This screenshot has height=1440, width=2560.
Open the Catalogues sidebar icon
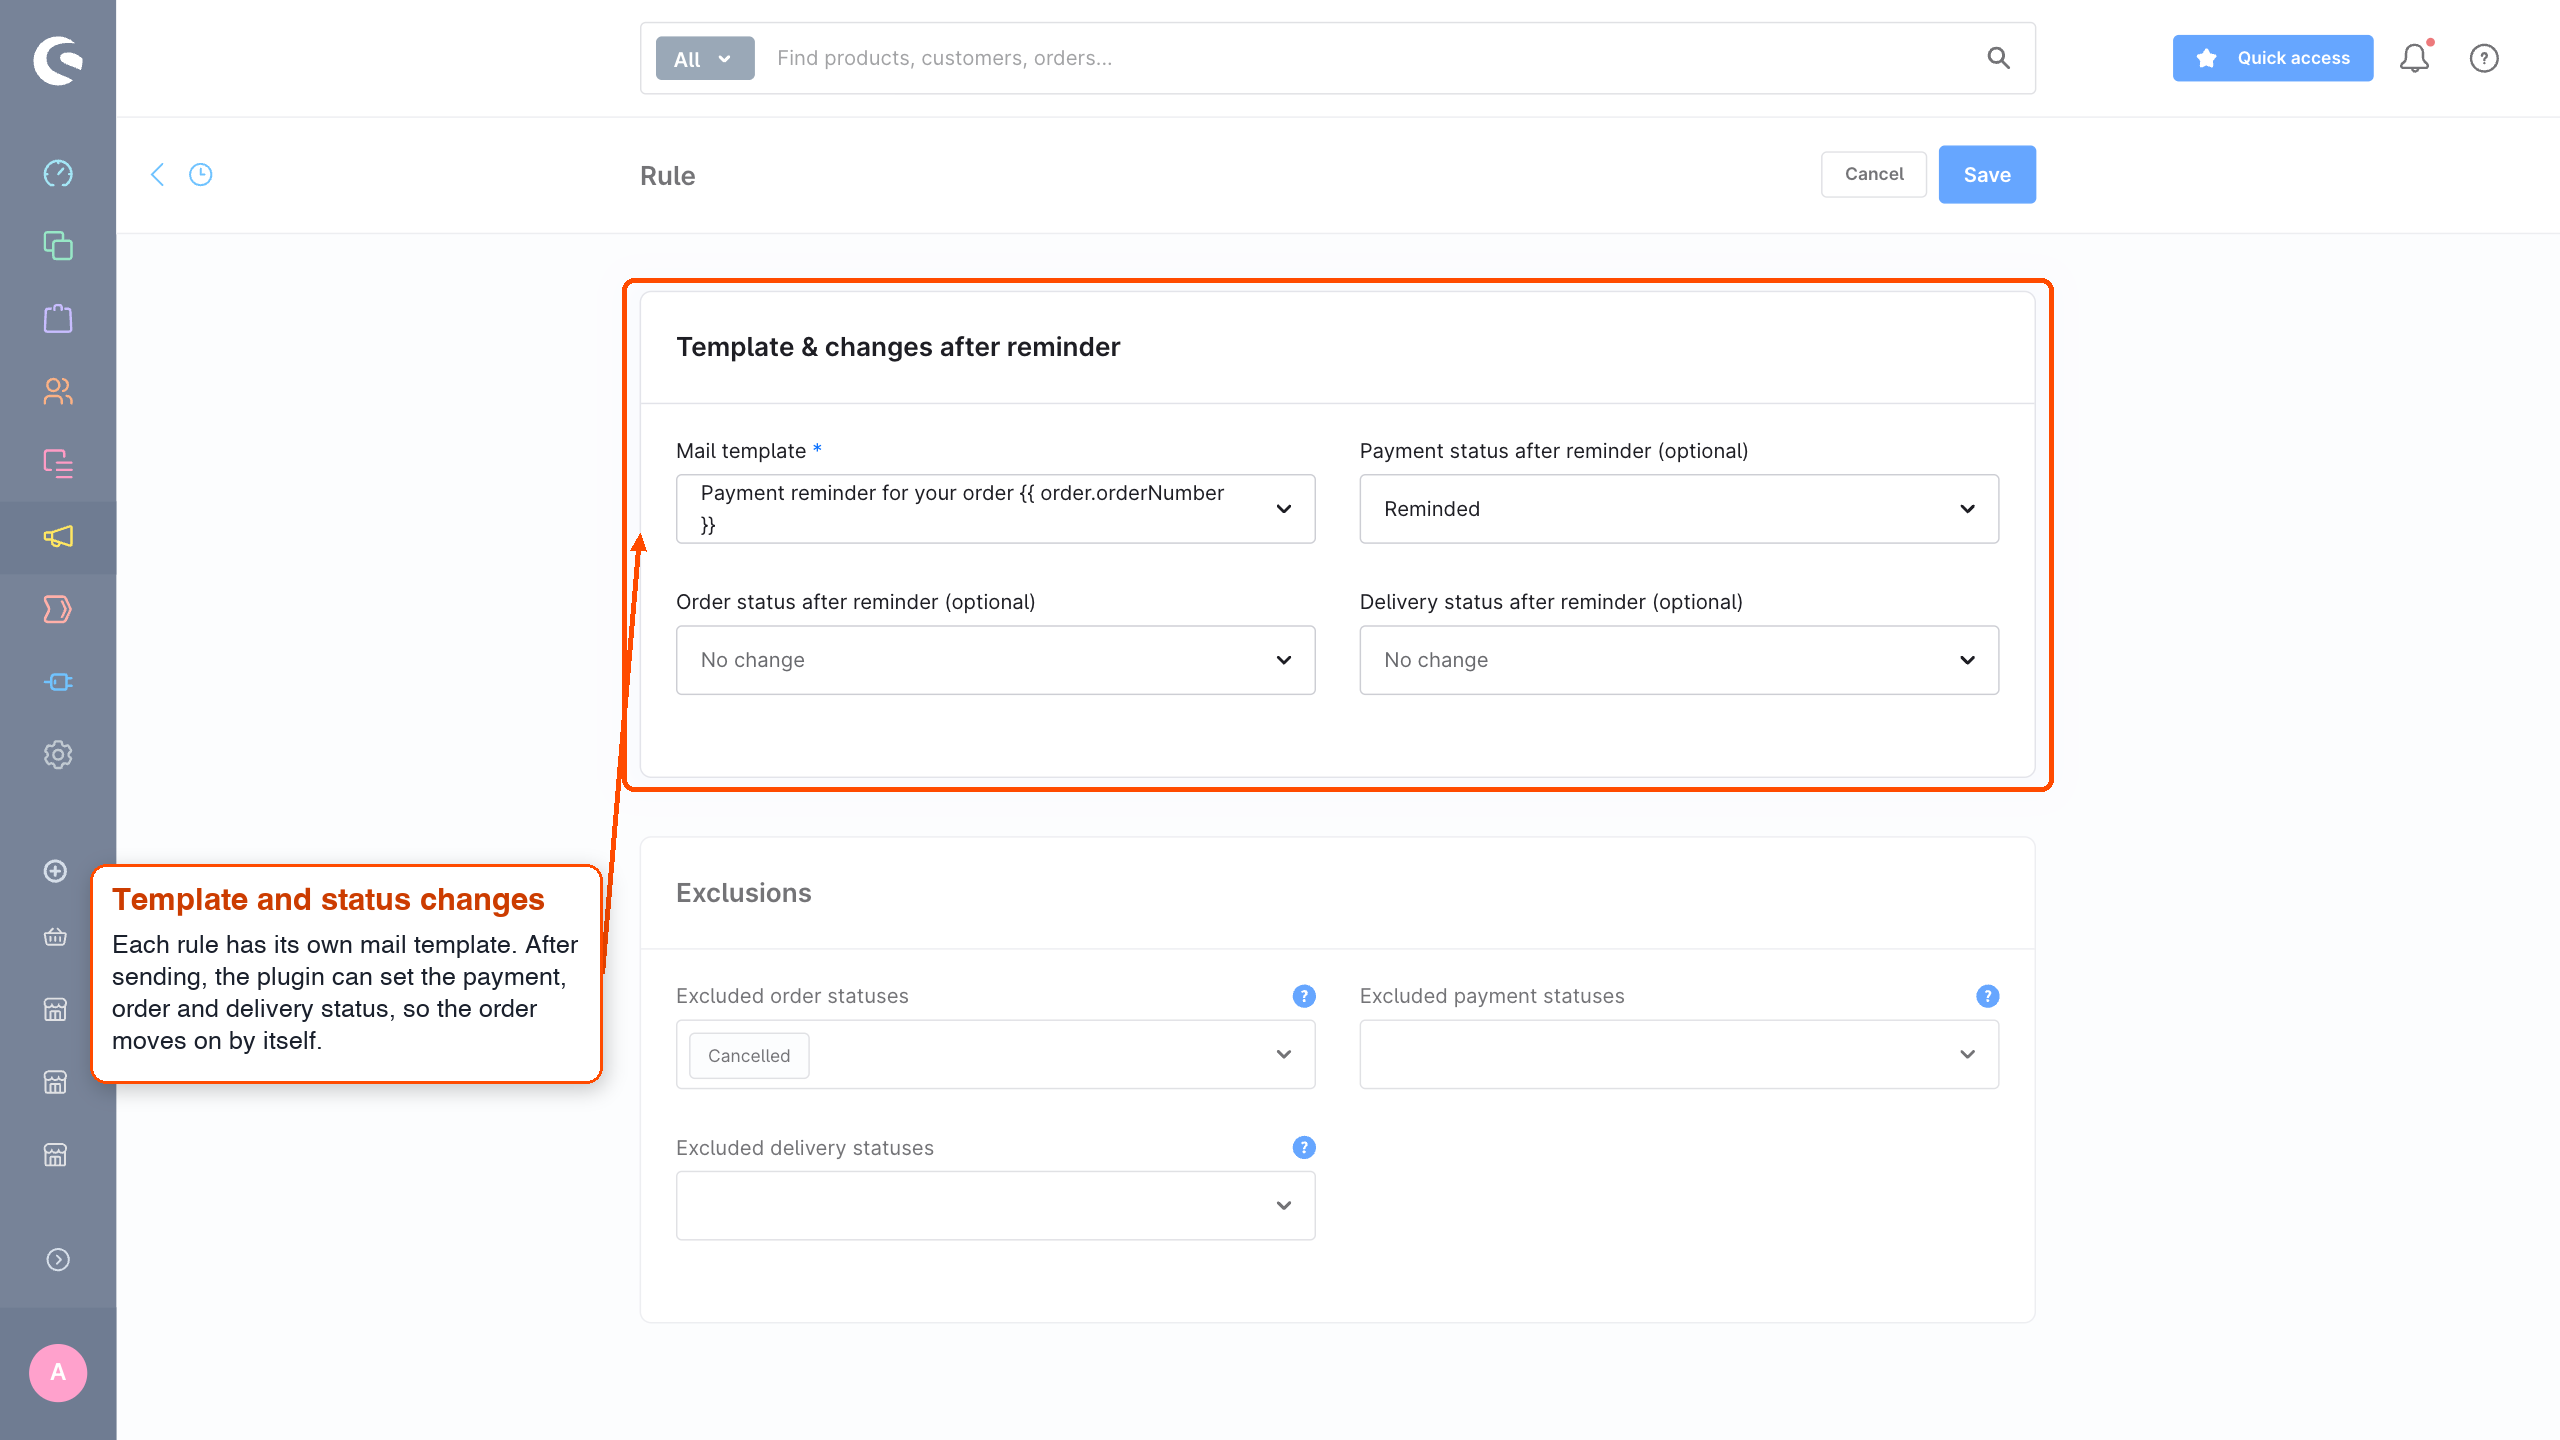(58, 246)
